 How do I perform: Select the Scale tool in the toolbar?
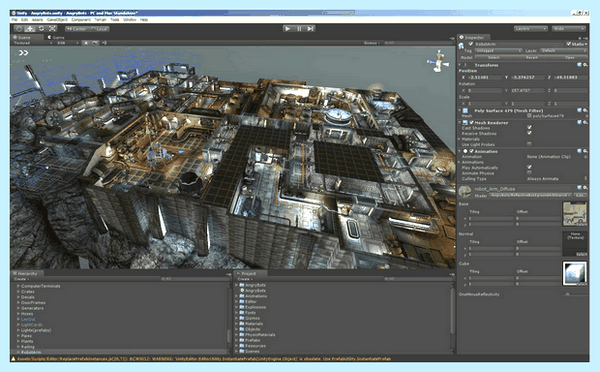pyautogui.click(x=52, y=29)
